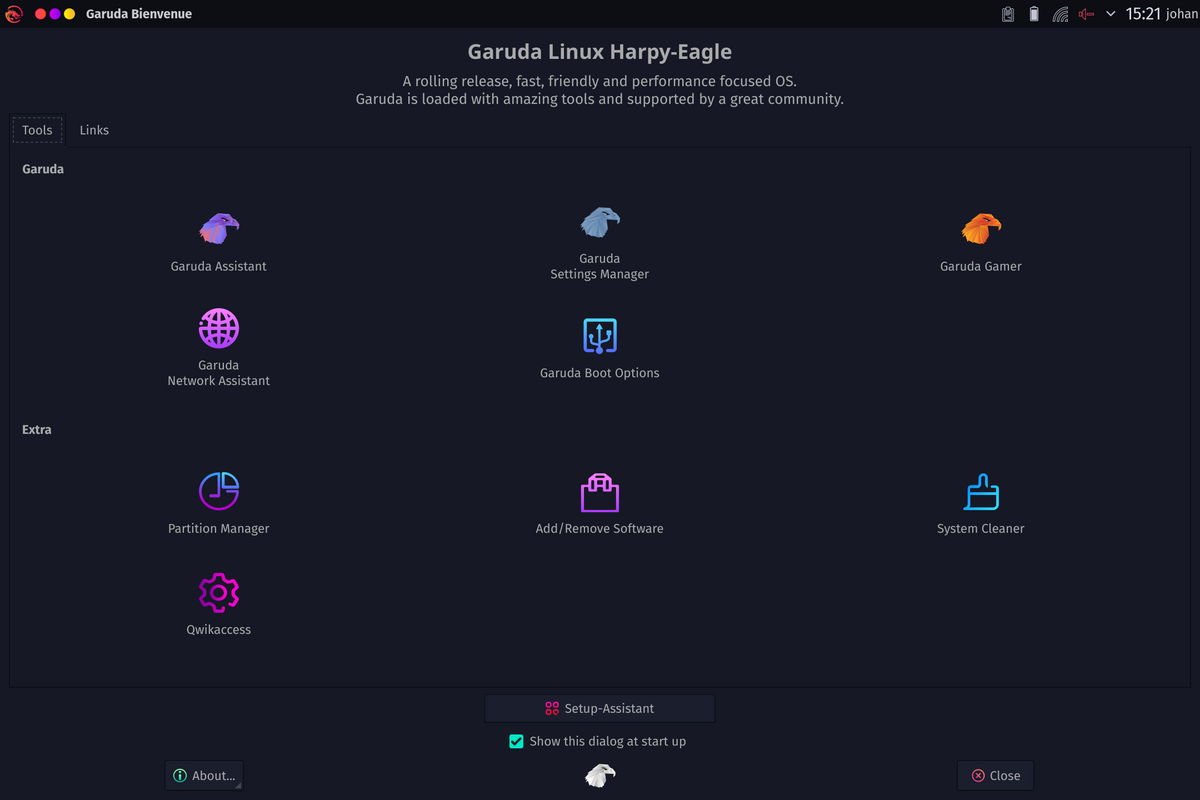Open Add/Remove Software shopping bag
Viewport: 1200px width, 800px height.
[600, 492]
